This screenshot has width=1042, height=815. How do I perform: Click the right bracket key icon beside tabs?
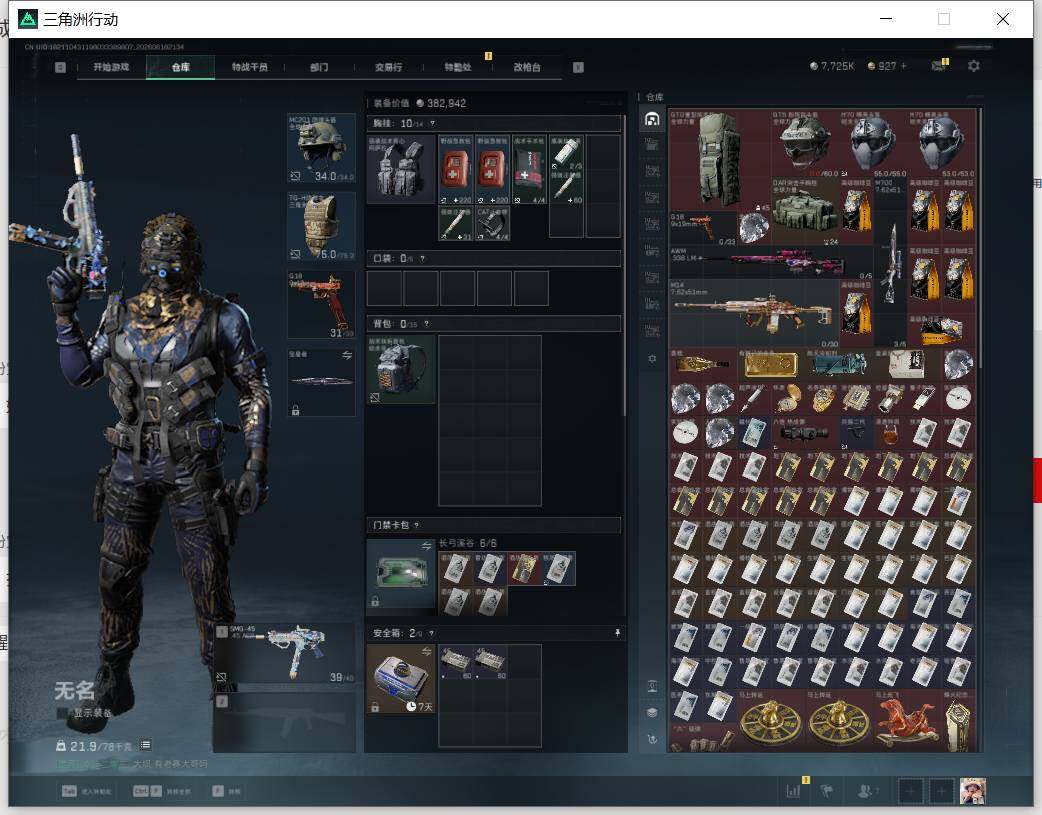pos(578,67)
